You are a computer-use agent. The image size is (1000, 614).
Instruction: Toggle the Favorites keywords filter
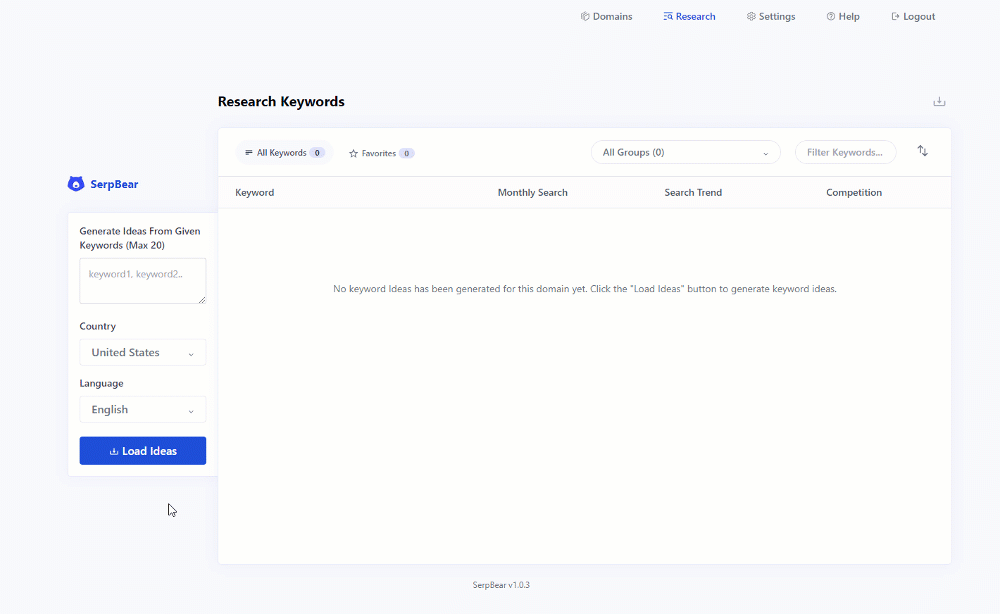(381, 153)
